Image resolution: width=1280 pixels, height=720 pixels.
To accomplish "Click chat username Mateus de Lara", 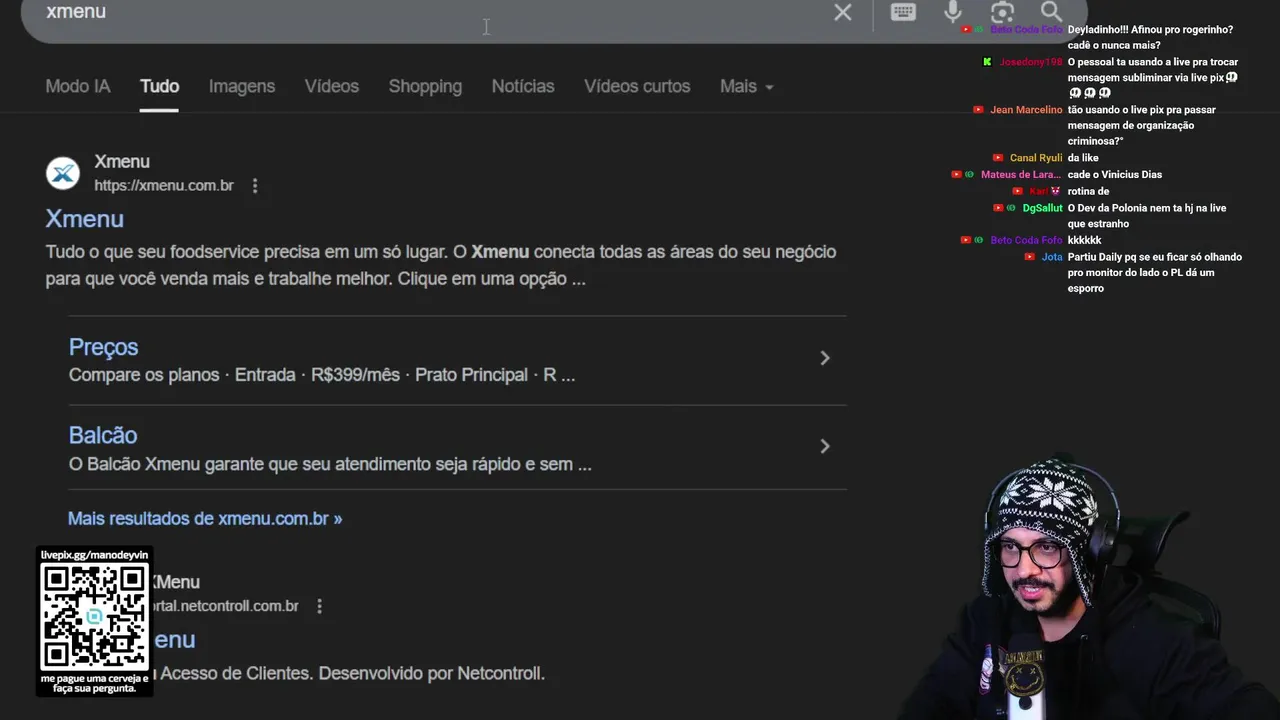I will (x=1021, y=175).
